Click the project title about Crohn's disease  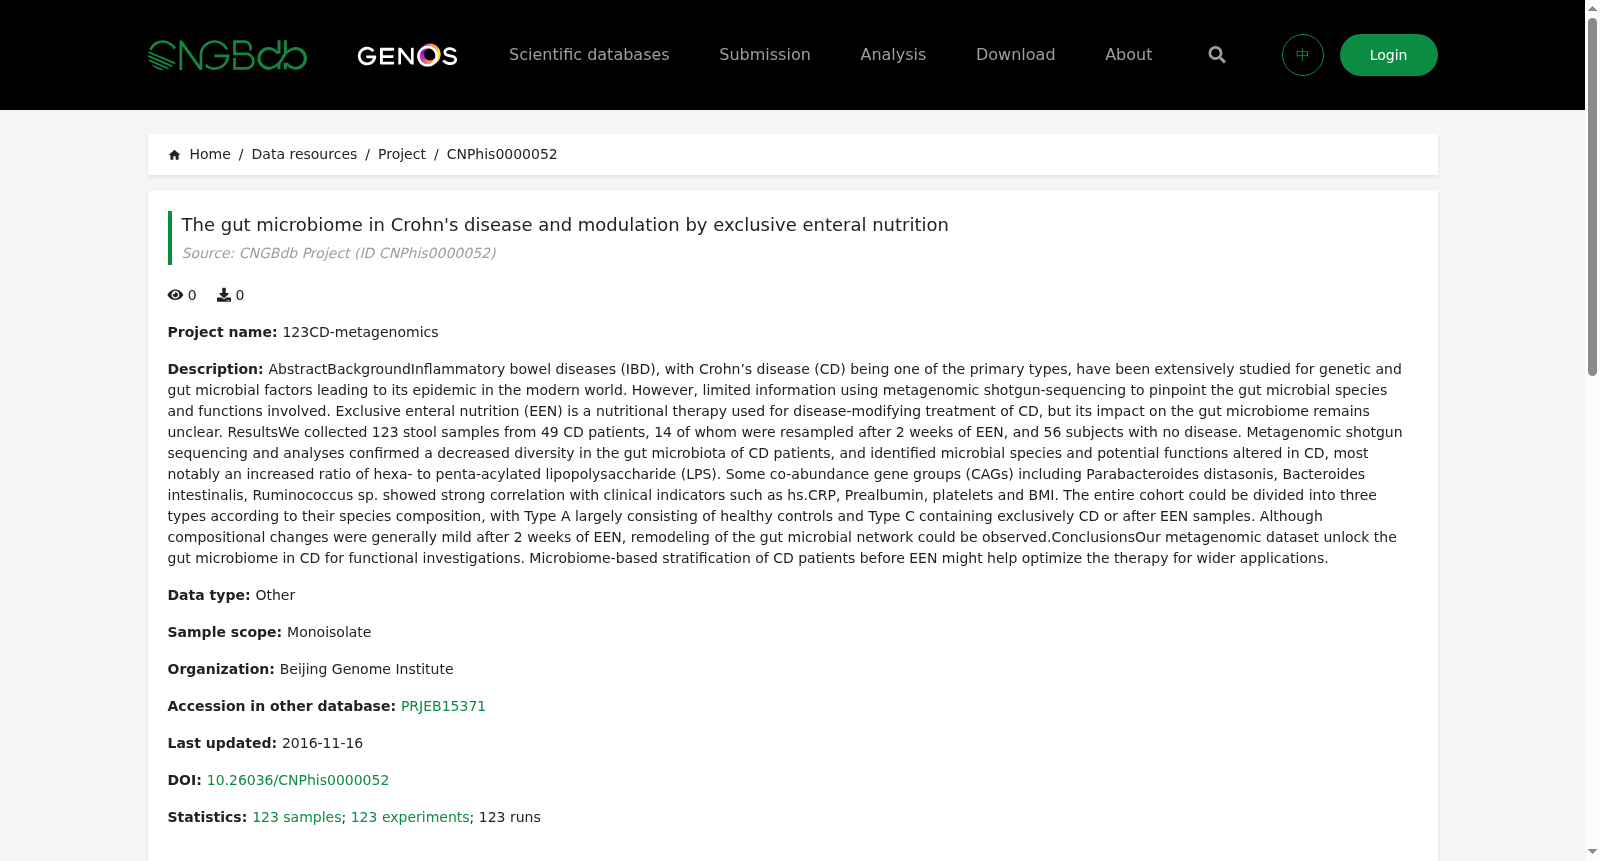click(565, 225)
